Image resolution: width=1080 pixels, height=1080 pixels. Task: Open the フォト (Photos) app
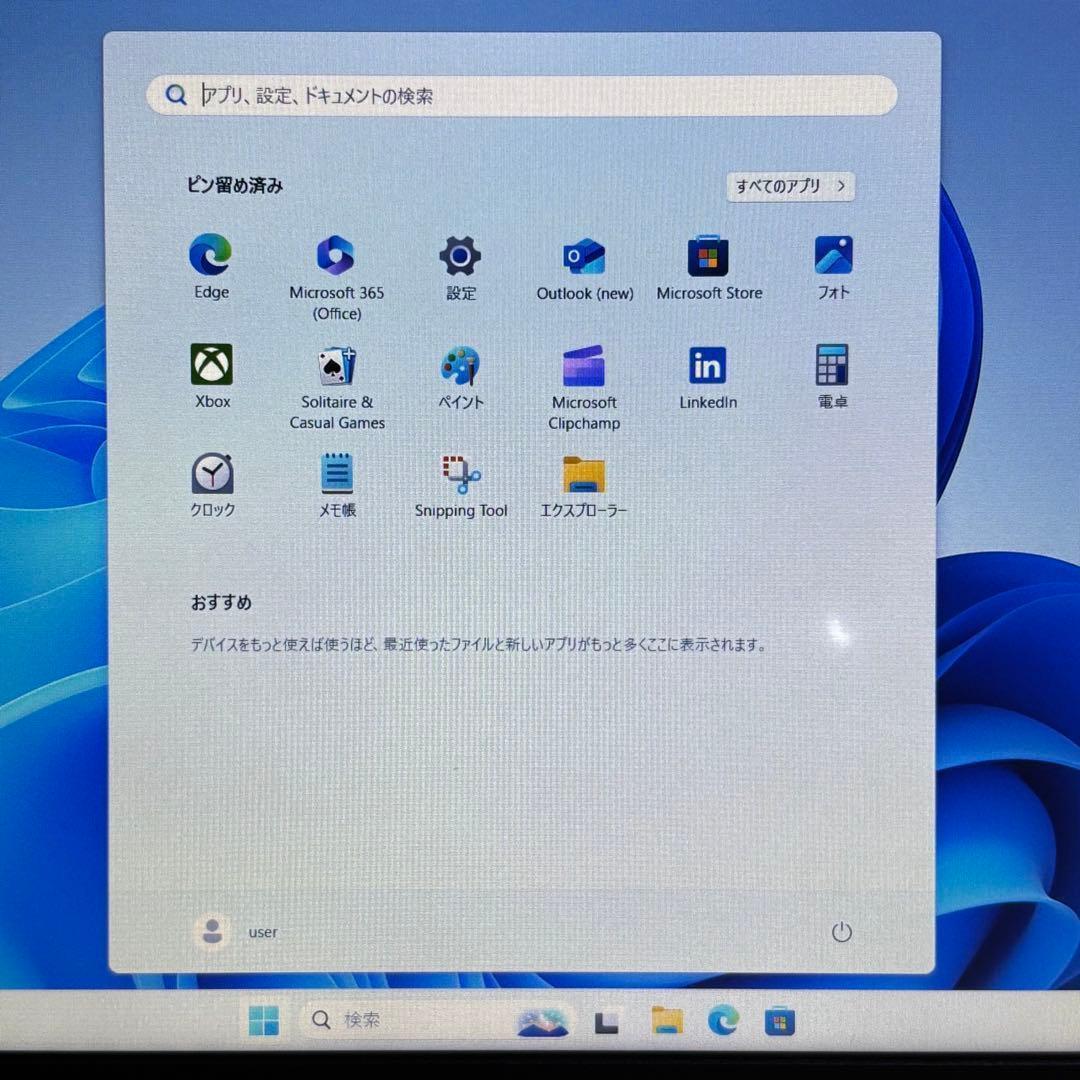[833, 255]
